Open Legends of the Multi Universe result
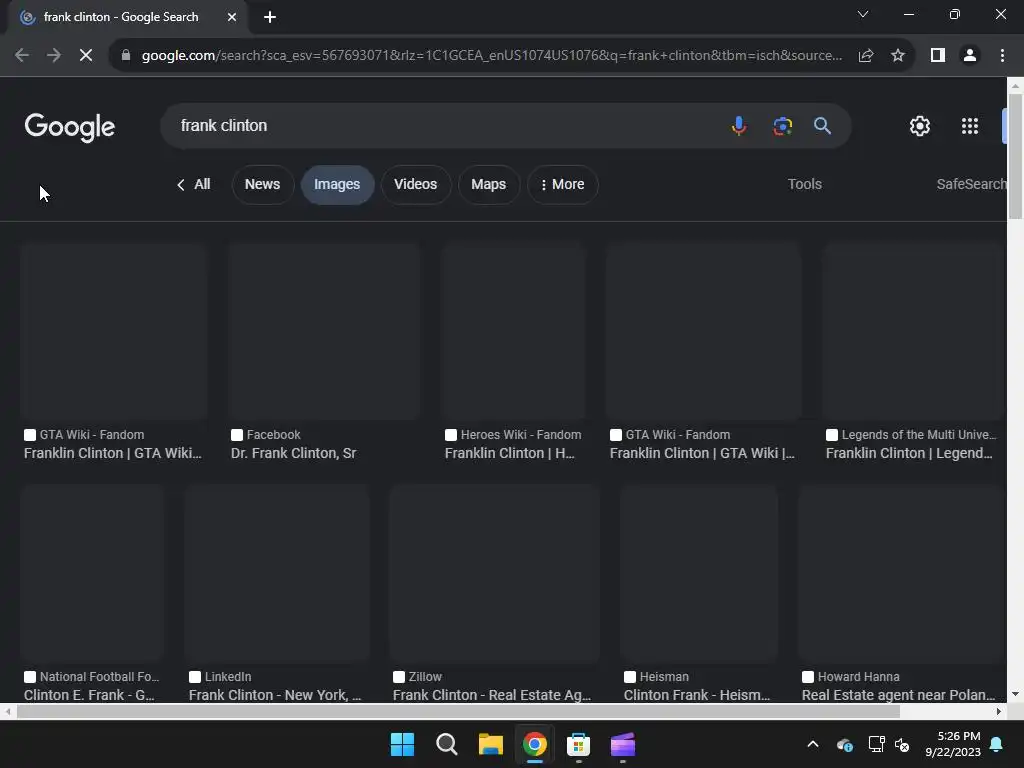The width and height of the screenshot is (1024, 768). [x=909, y=453]
